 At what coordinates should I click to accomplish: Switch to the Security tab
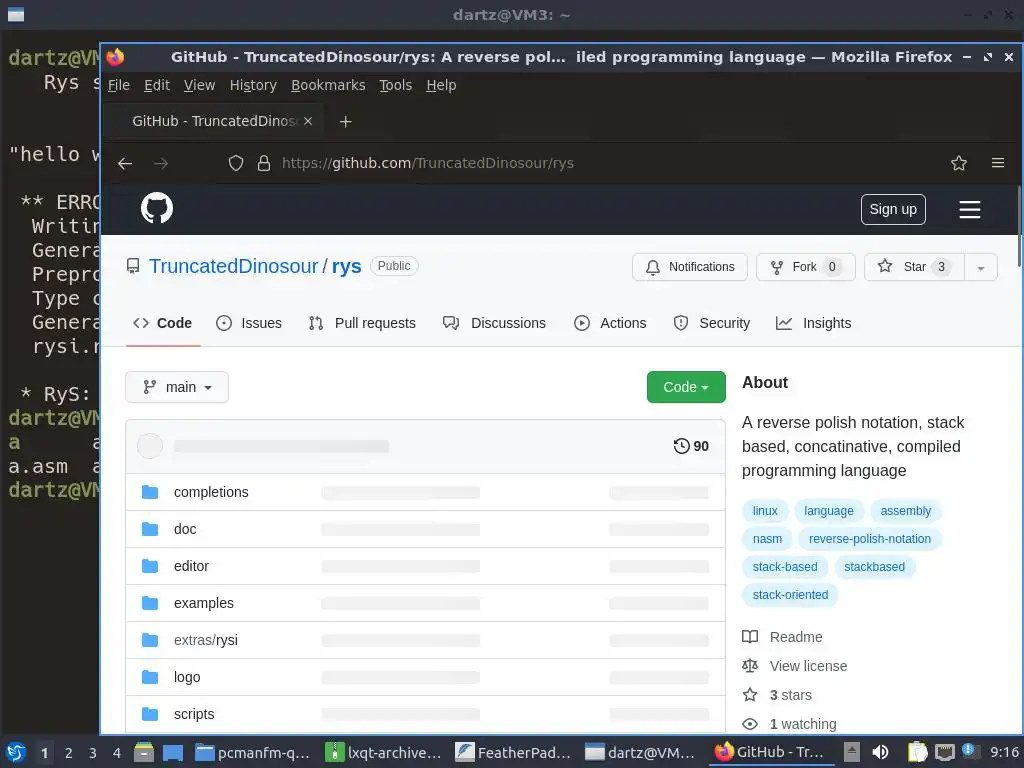pos(711,323)
